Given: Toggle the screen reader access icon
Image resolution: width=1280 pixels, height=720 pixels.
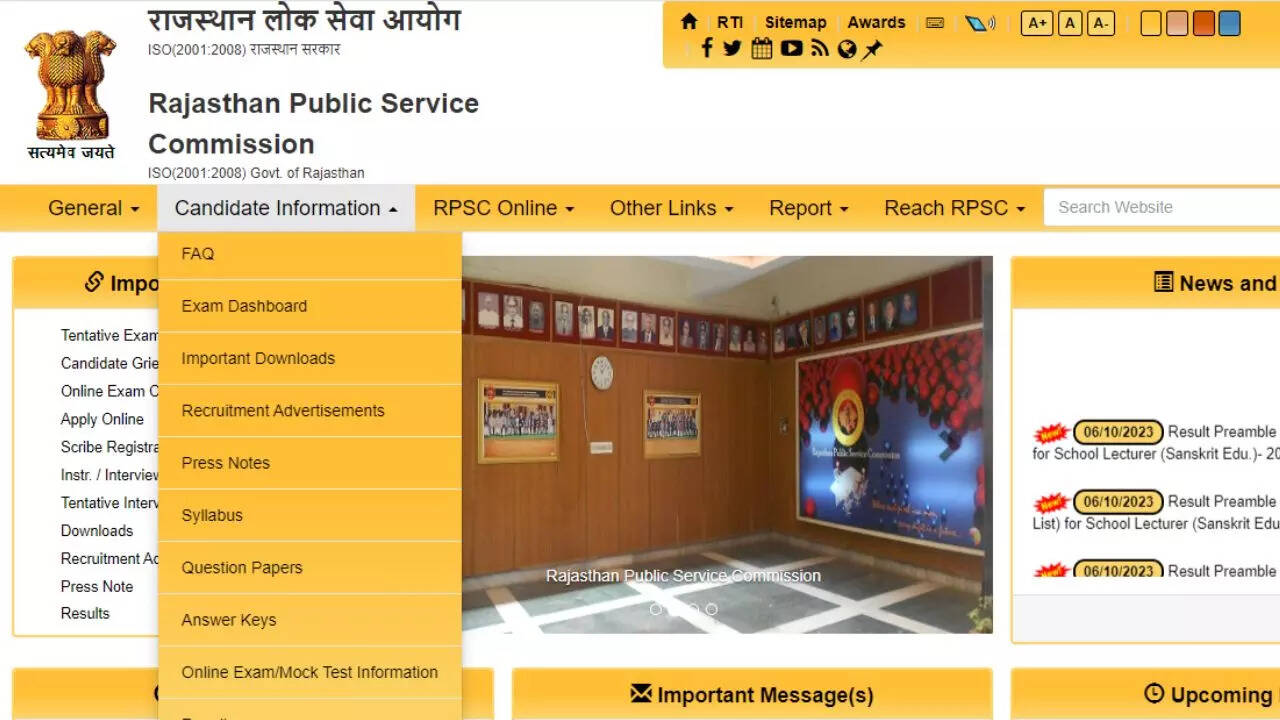Looking at the screenshot, I should coord(981,22).
